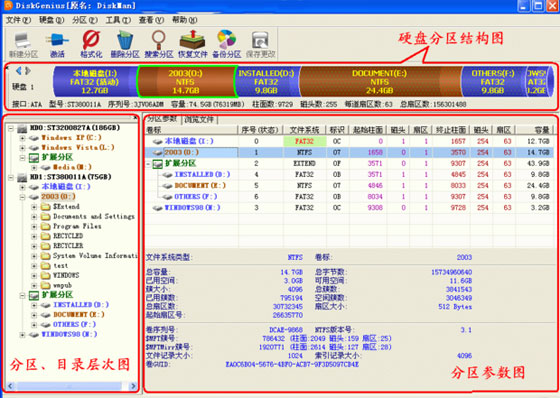
Task: Click the 删除分区 (delete partition) trash icon
Action: (125, 44)
